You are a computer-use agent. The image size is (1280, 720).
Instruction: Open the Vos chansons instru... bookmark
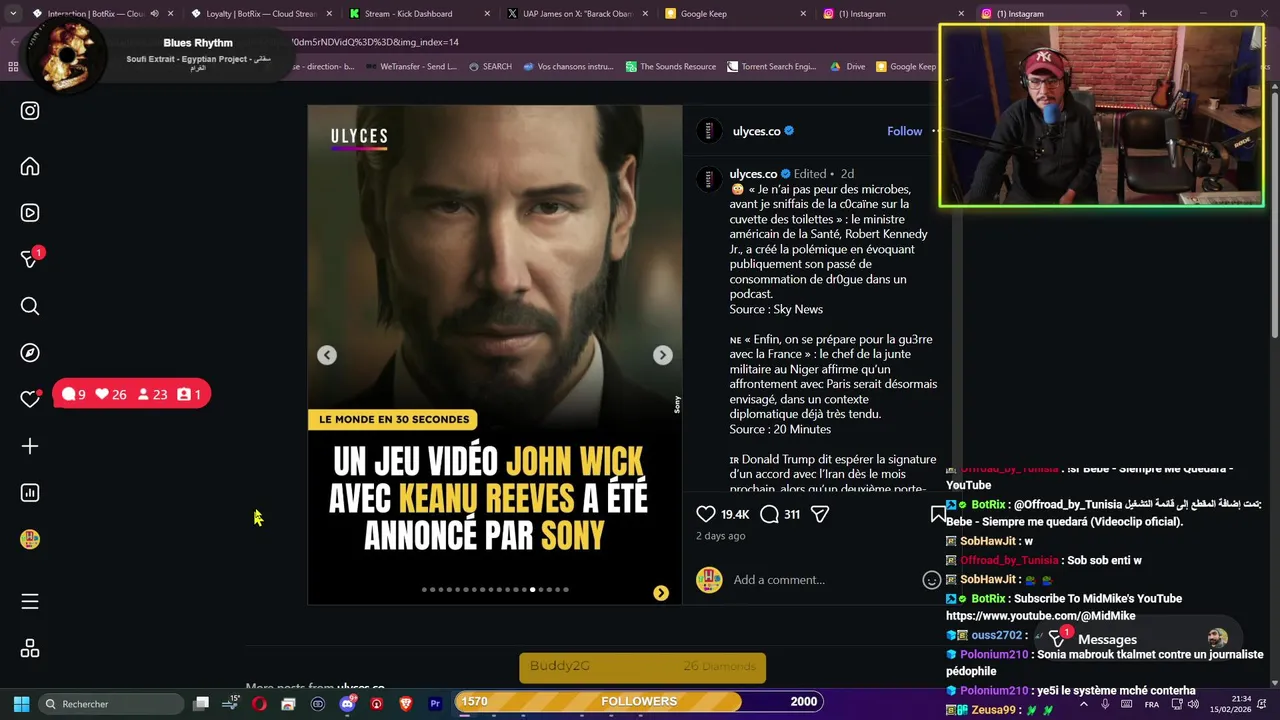[568, 67]
